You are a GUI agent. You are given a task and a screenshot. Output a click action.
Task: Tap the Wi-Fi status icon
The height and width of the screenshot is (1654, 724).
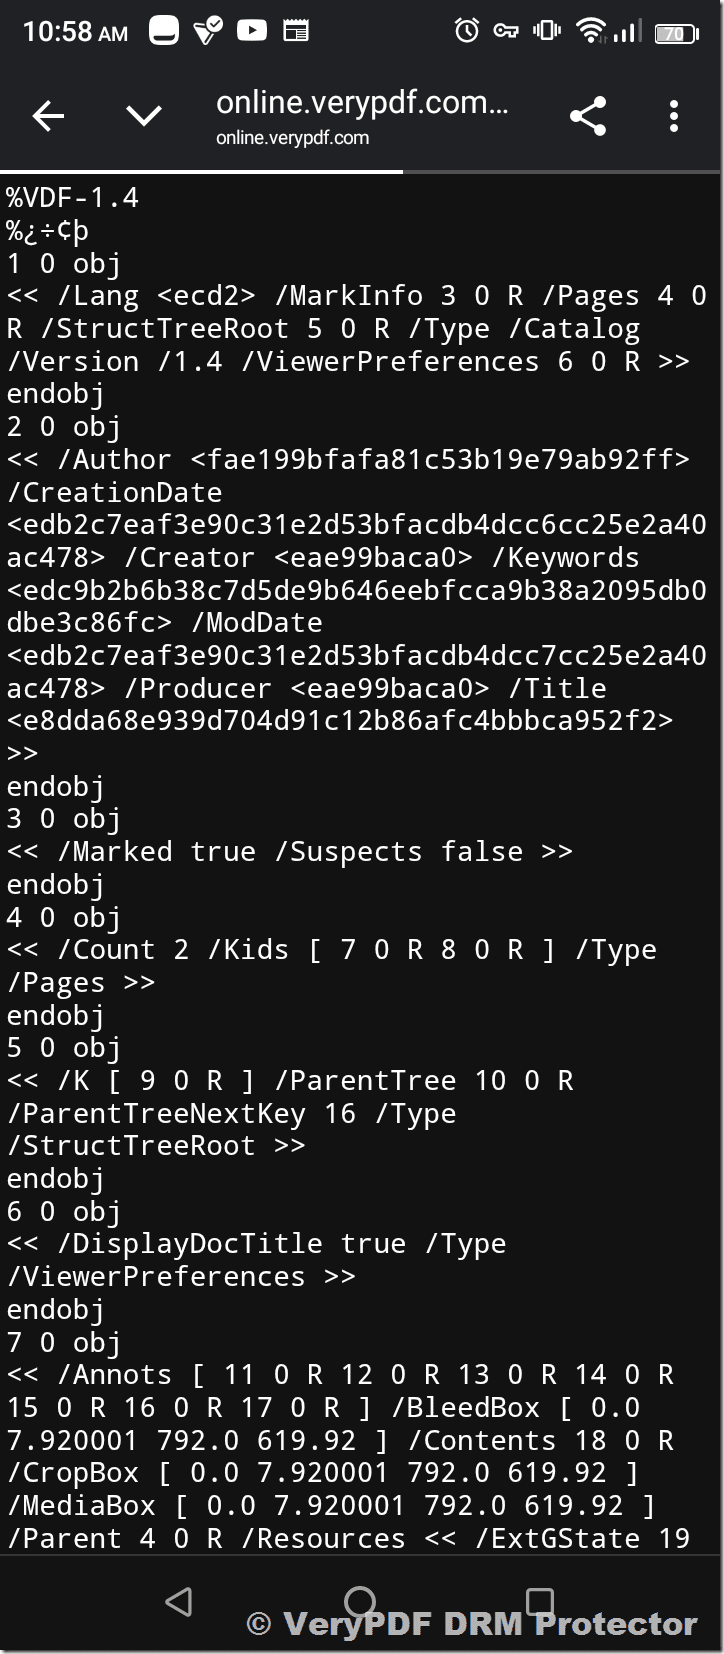(592, 31)
